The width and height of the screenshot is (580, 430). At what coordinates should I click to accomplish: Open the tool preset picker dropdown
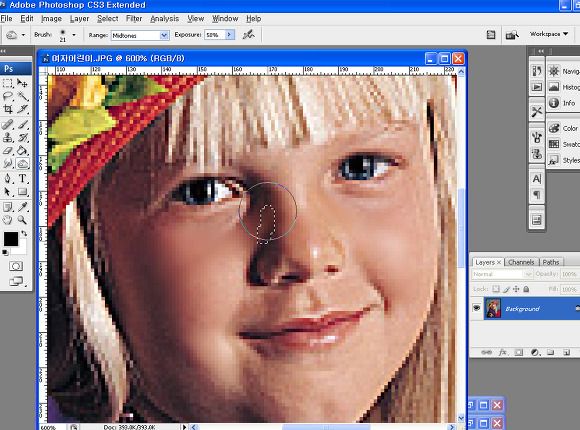pos(23,35)
